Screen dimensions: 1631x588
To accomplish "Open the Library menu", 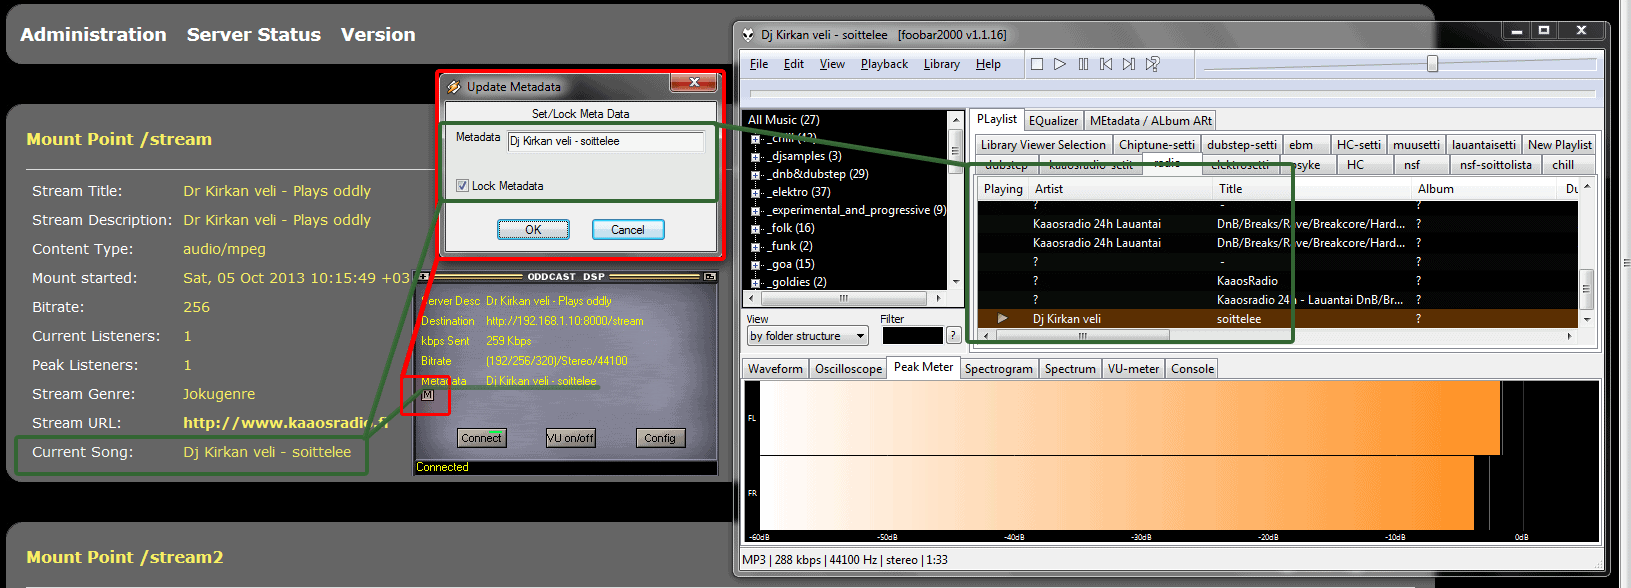I will point(942,64).
